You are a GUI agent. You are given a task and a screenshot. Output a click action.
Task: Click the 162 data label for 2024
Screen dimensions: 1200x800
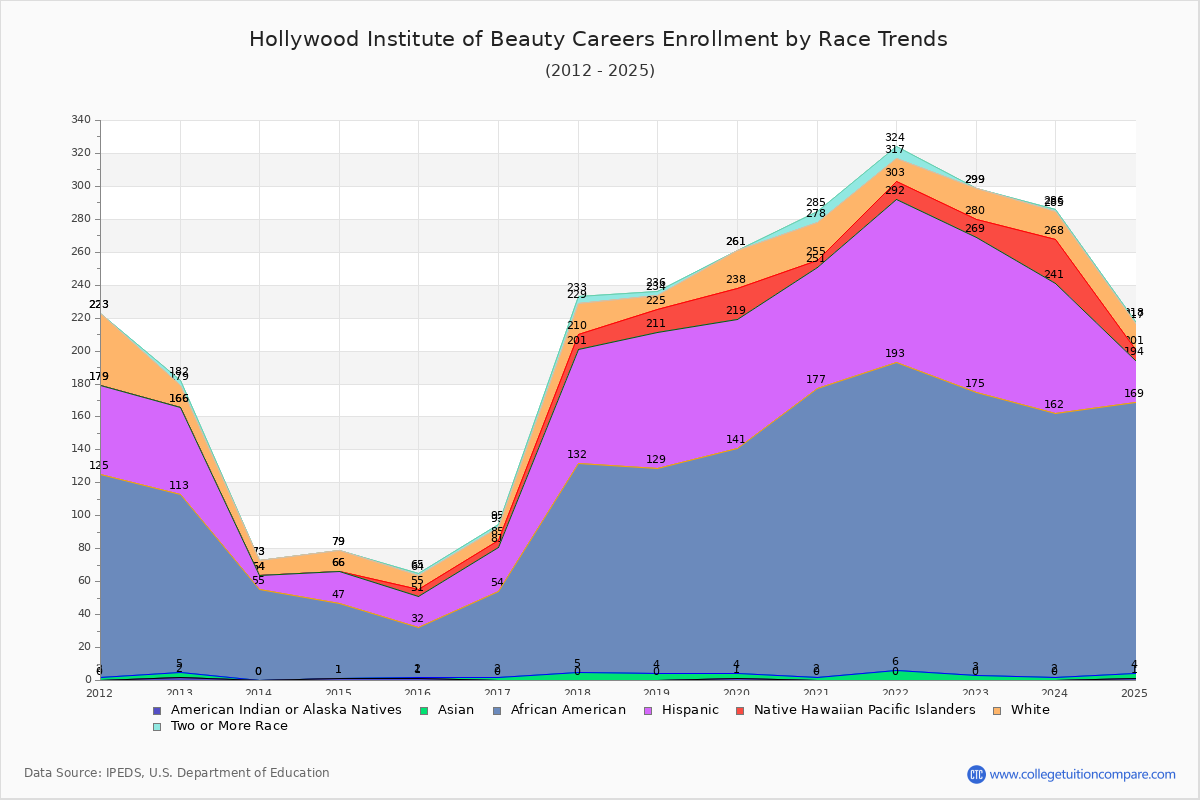pos(1054,405)
